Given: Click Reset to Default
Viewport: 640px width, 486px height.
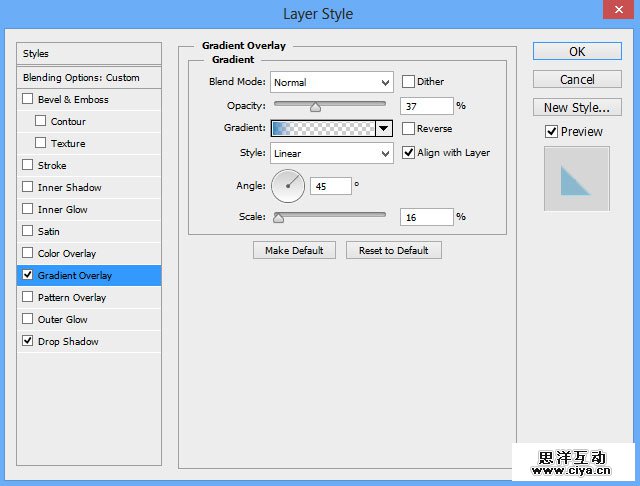Looking at the screenshot, I should (x=393, y=250).
